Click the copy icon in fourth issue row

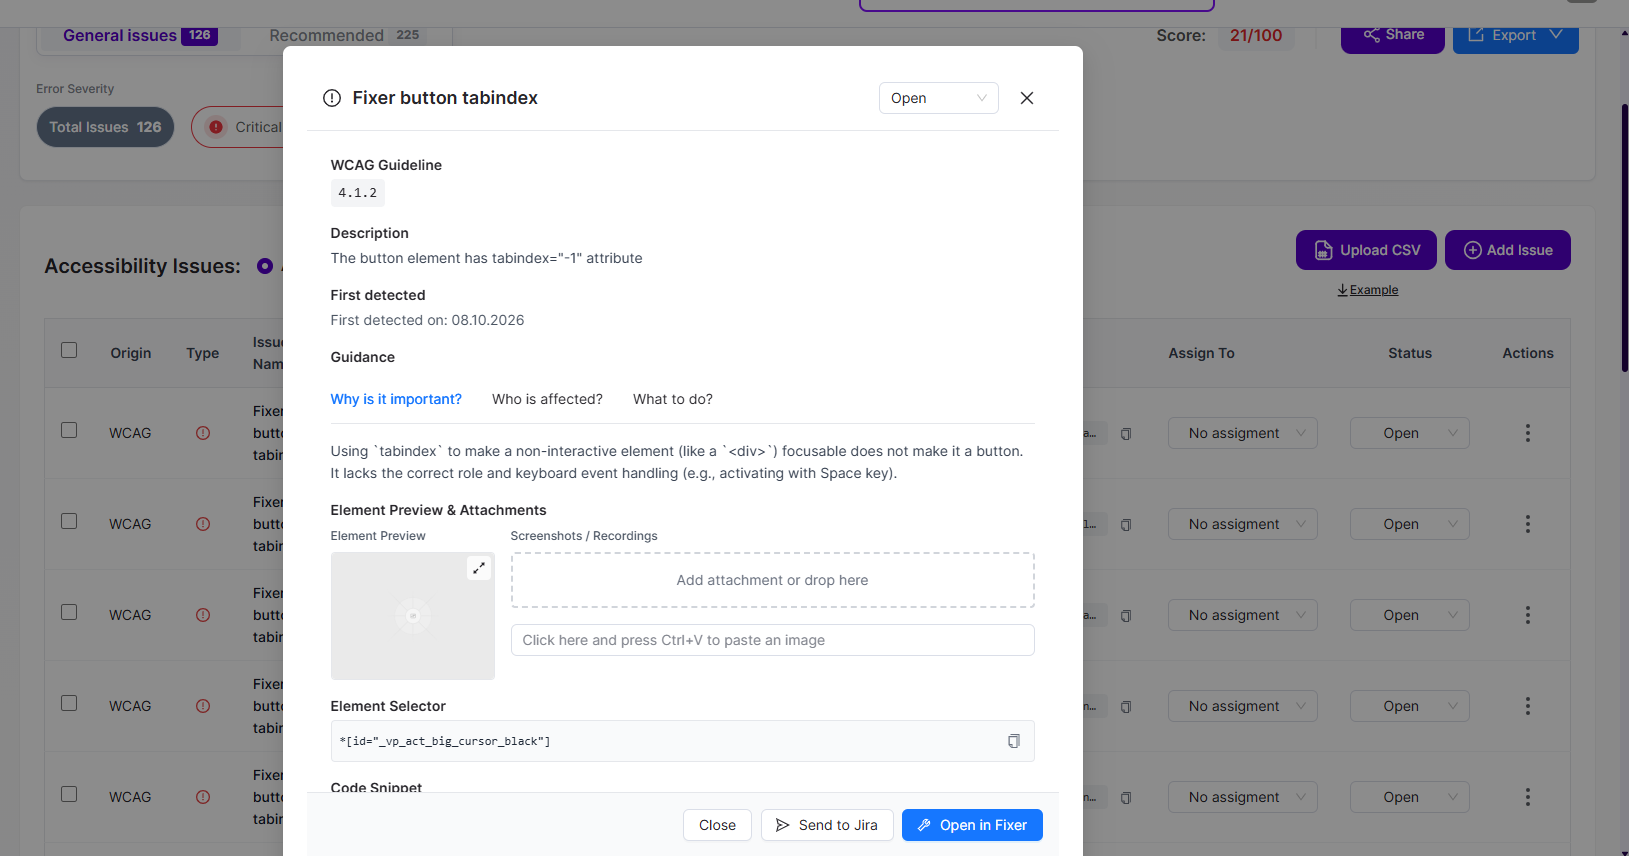1126,707
